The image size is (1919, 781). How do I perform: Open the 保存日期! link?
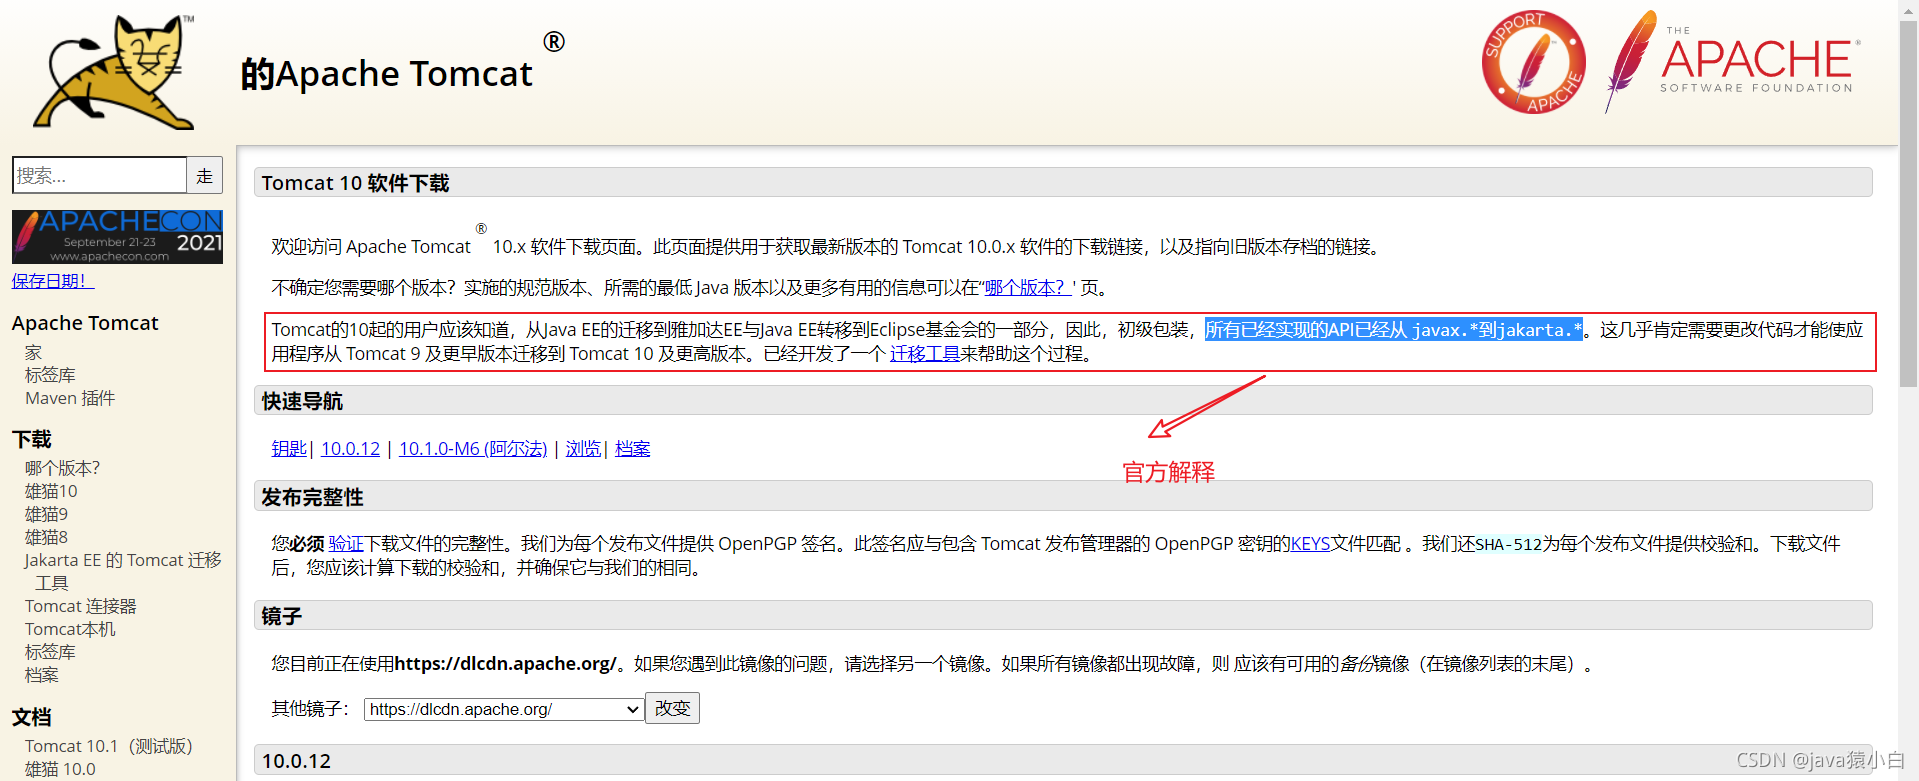click(53, 281)
